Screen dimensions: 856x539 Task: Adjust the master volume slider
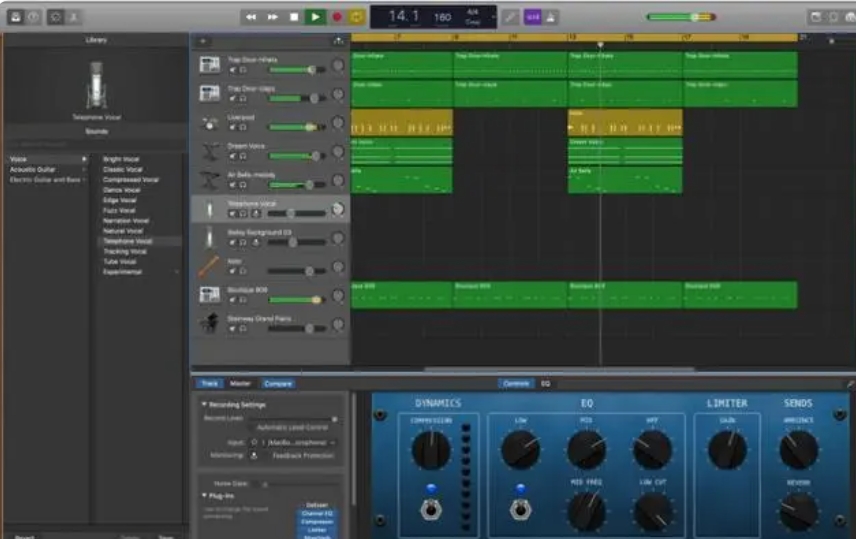pyautogui.click(x=681, y=17)
